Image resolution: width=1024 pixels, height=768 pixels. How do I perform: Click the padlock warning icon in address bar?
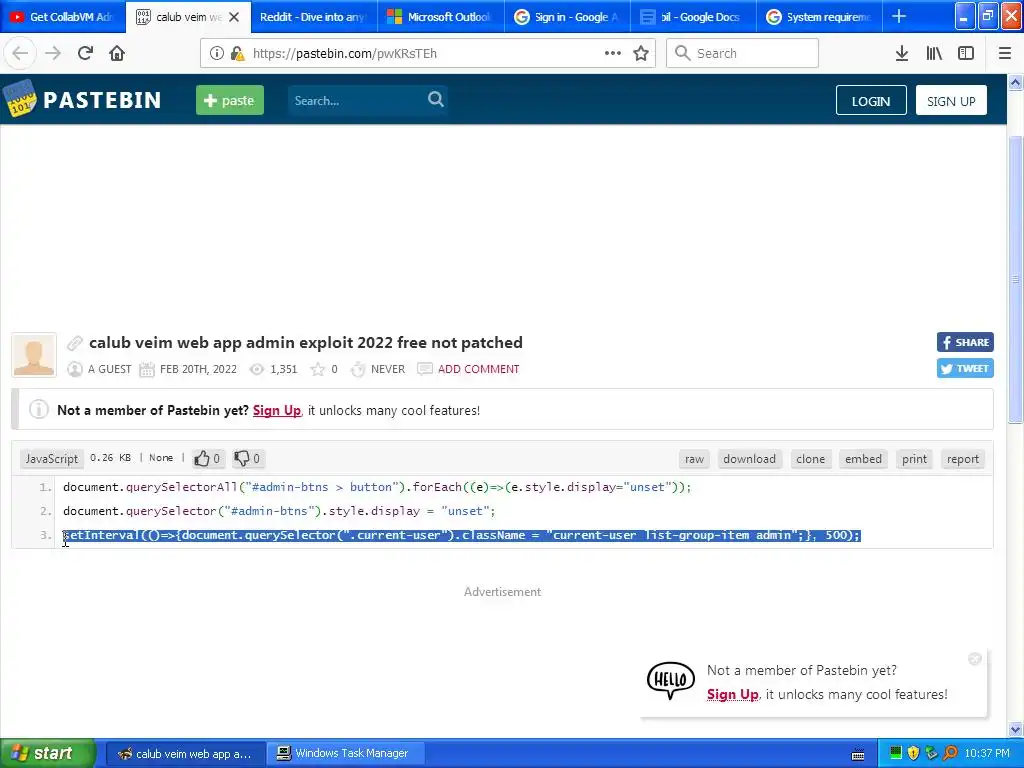(237, 54)
